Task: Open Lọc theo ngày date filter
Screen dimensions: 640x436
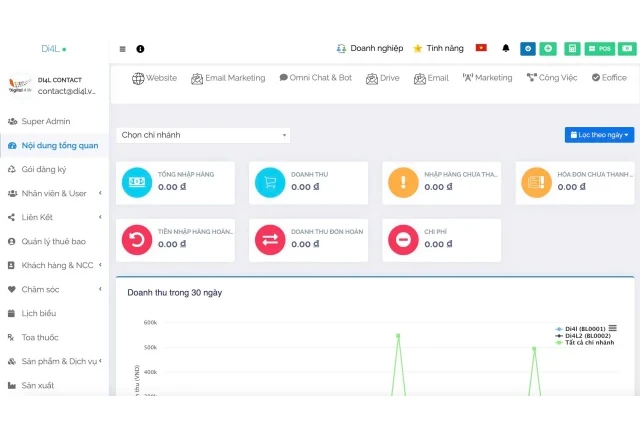Action: tap(600, 135)
